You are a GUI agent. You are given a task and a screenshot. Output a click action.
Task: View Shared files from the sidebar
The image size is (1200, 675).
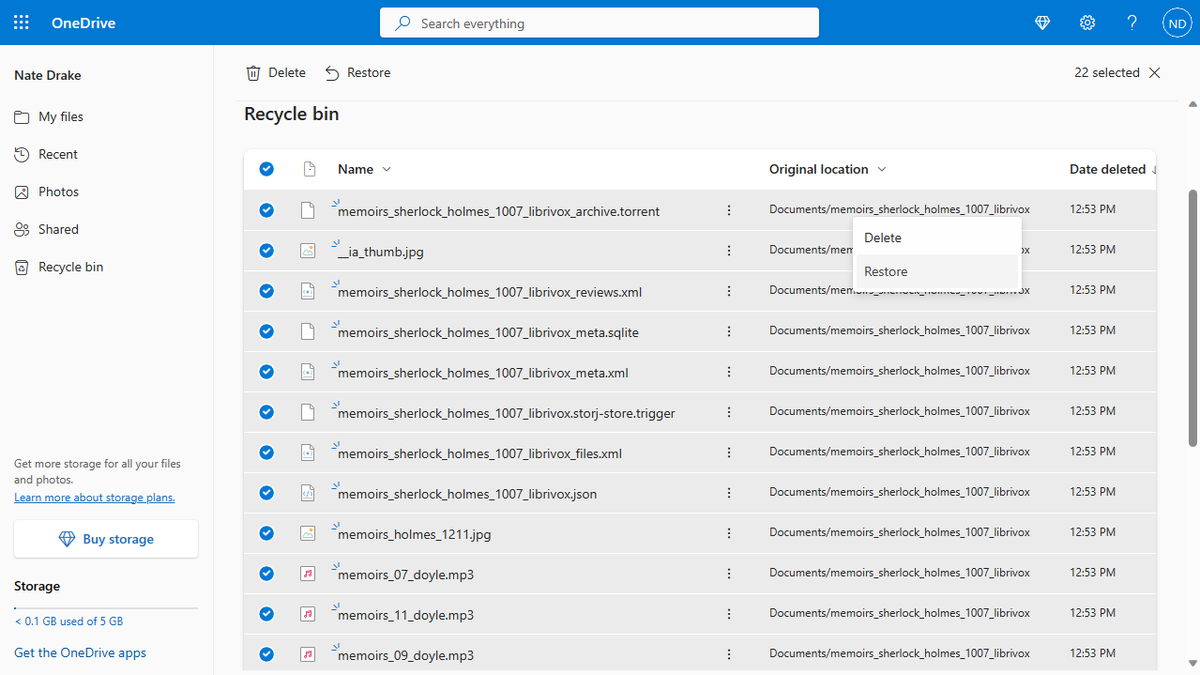[56, 228]
